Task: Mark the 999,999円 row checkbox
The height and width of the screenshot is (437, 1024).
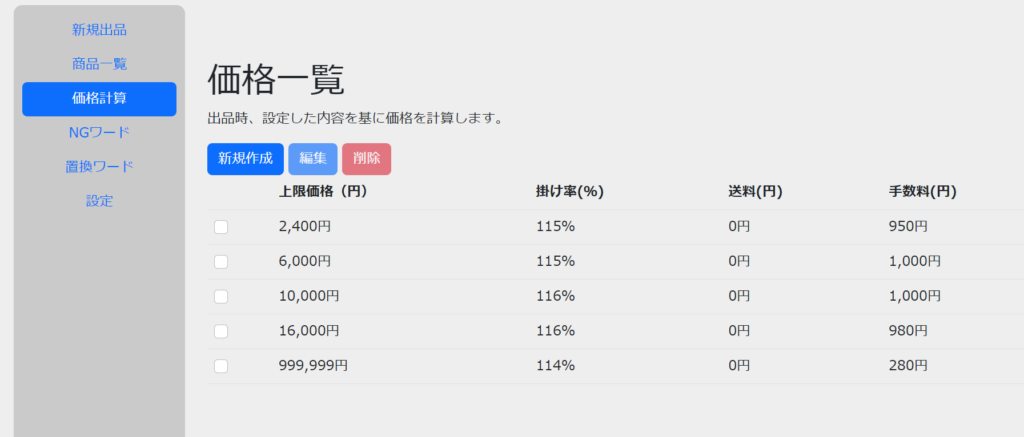Action: point(221,366)
